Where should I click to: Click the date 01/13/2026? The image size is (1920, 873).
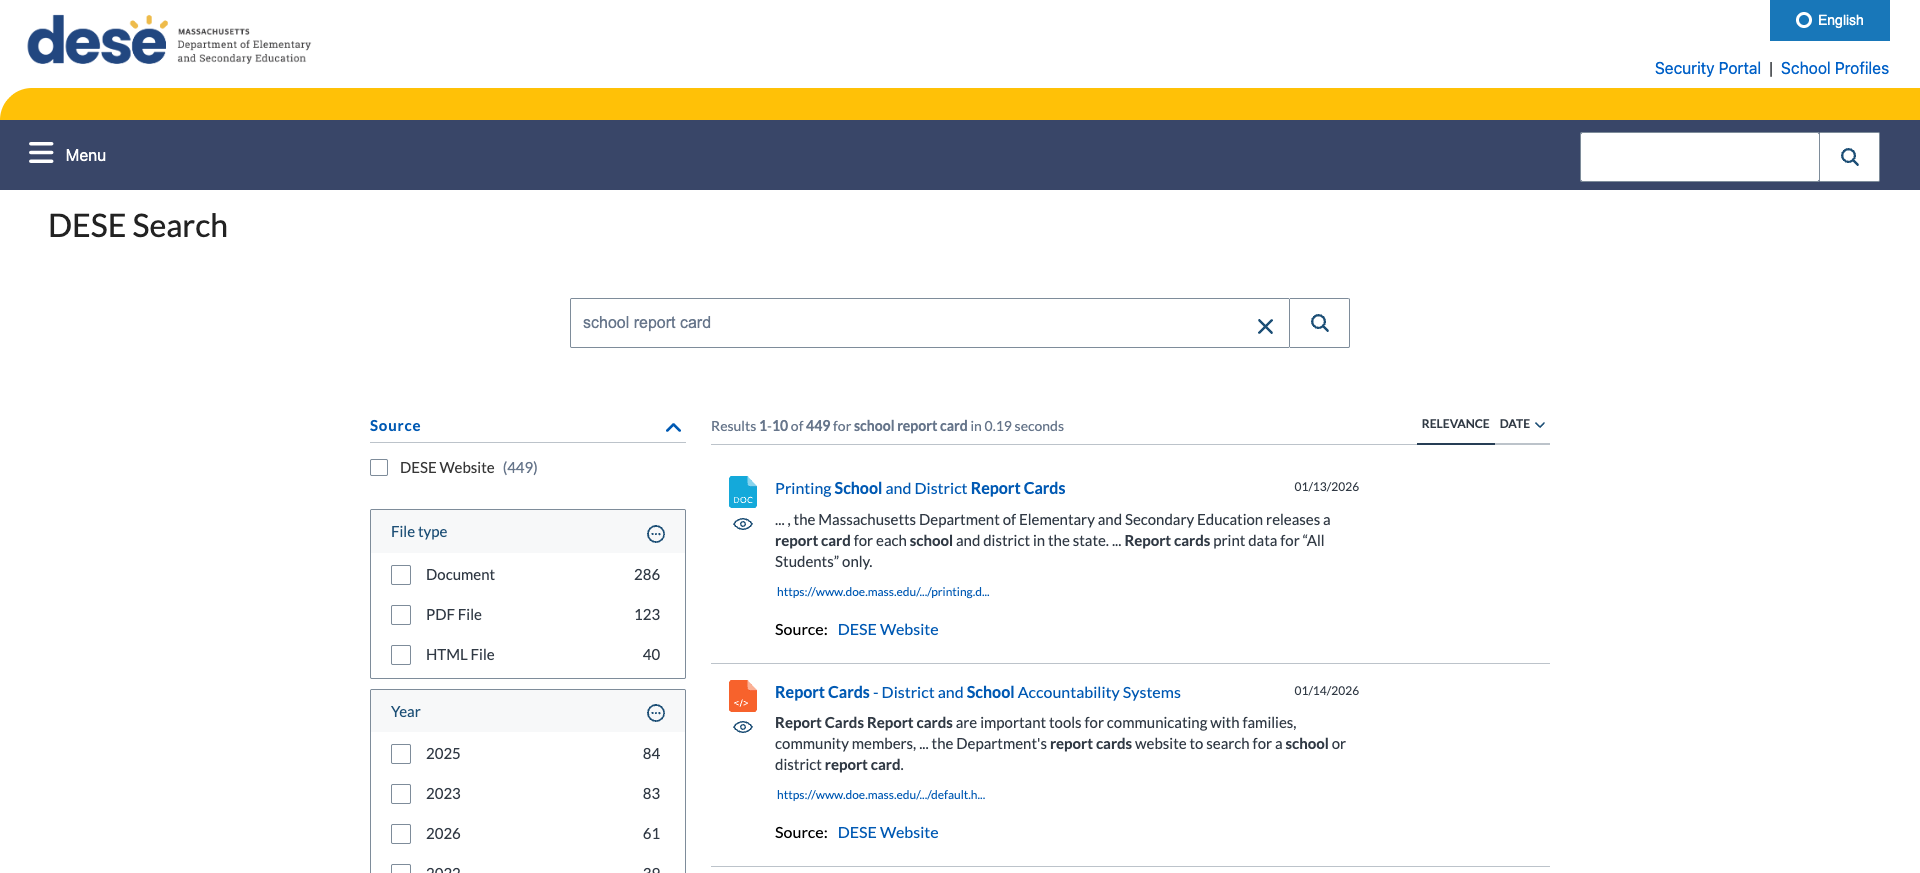tap(1326, 487)
